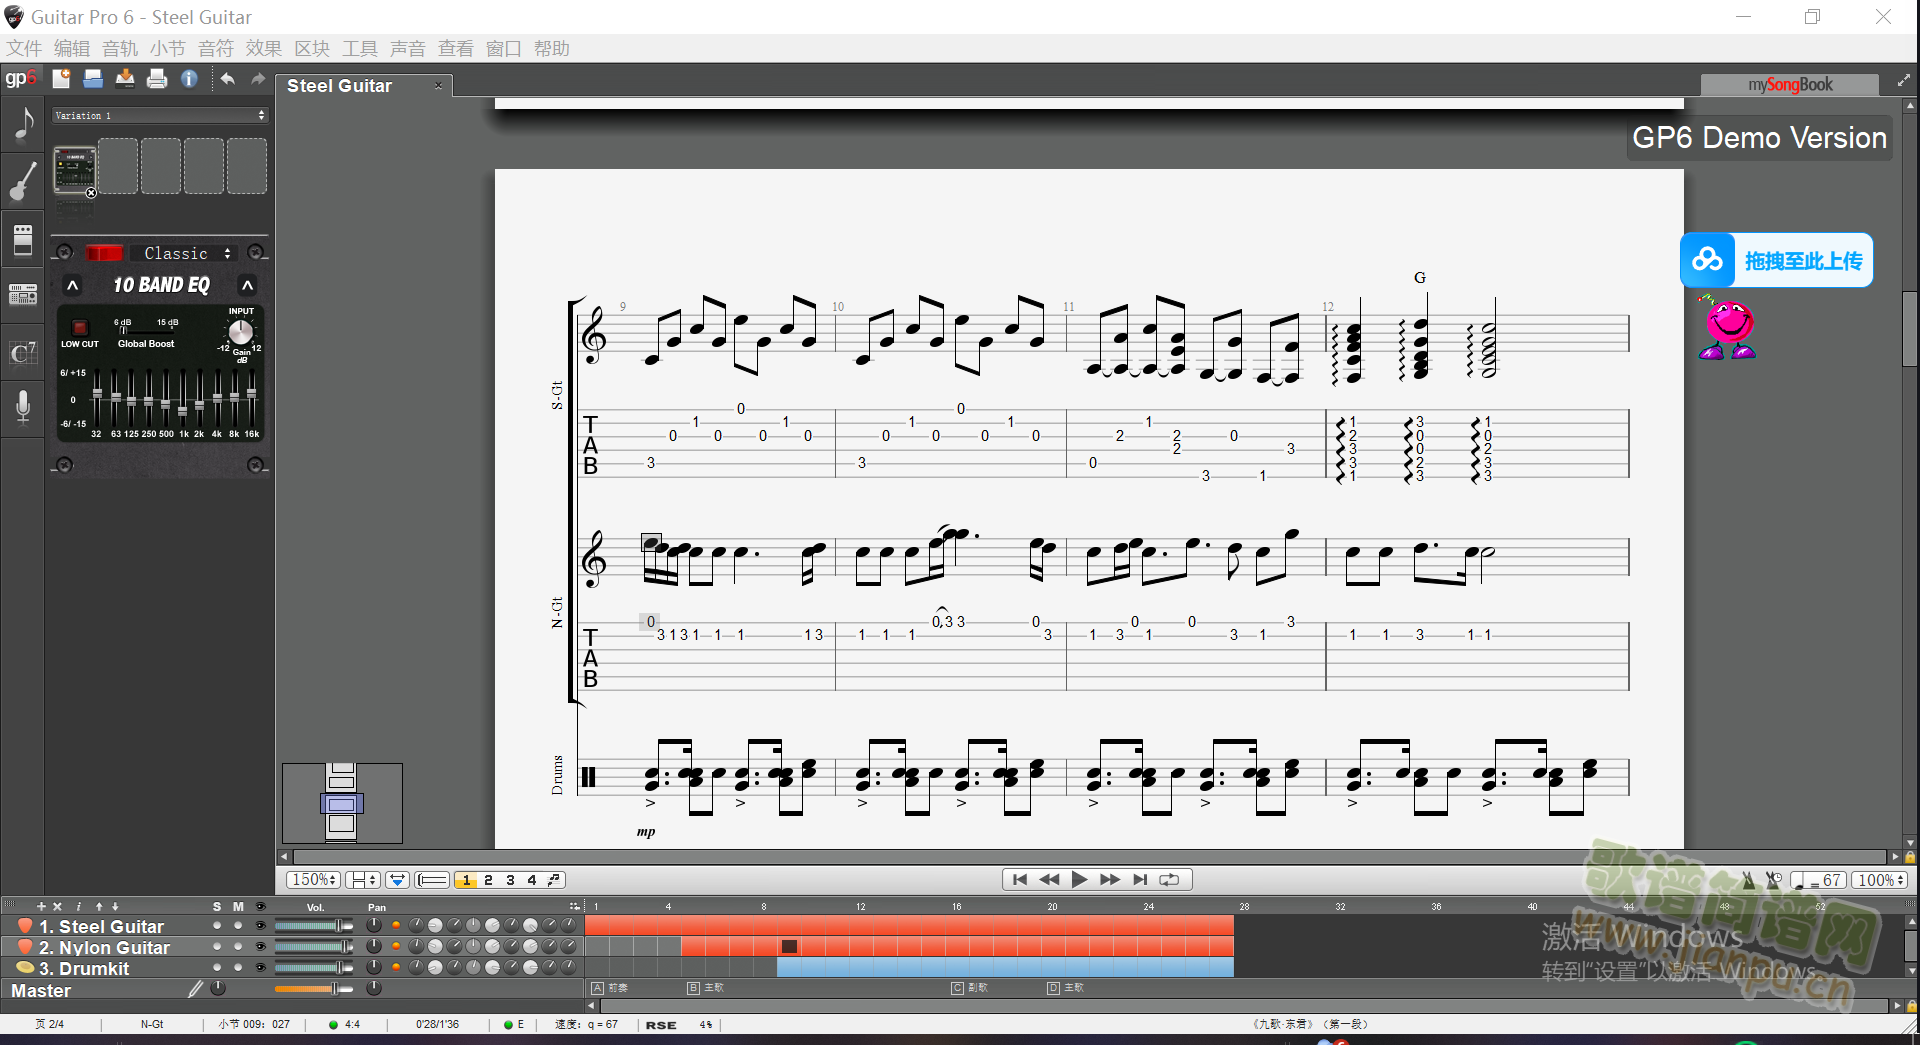Screen dimensions: 1920x1045
Task: Click the Print icon in toolbar
Action: point(157,79)
